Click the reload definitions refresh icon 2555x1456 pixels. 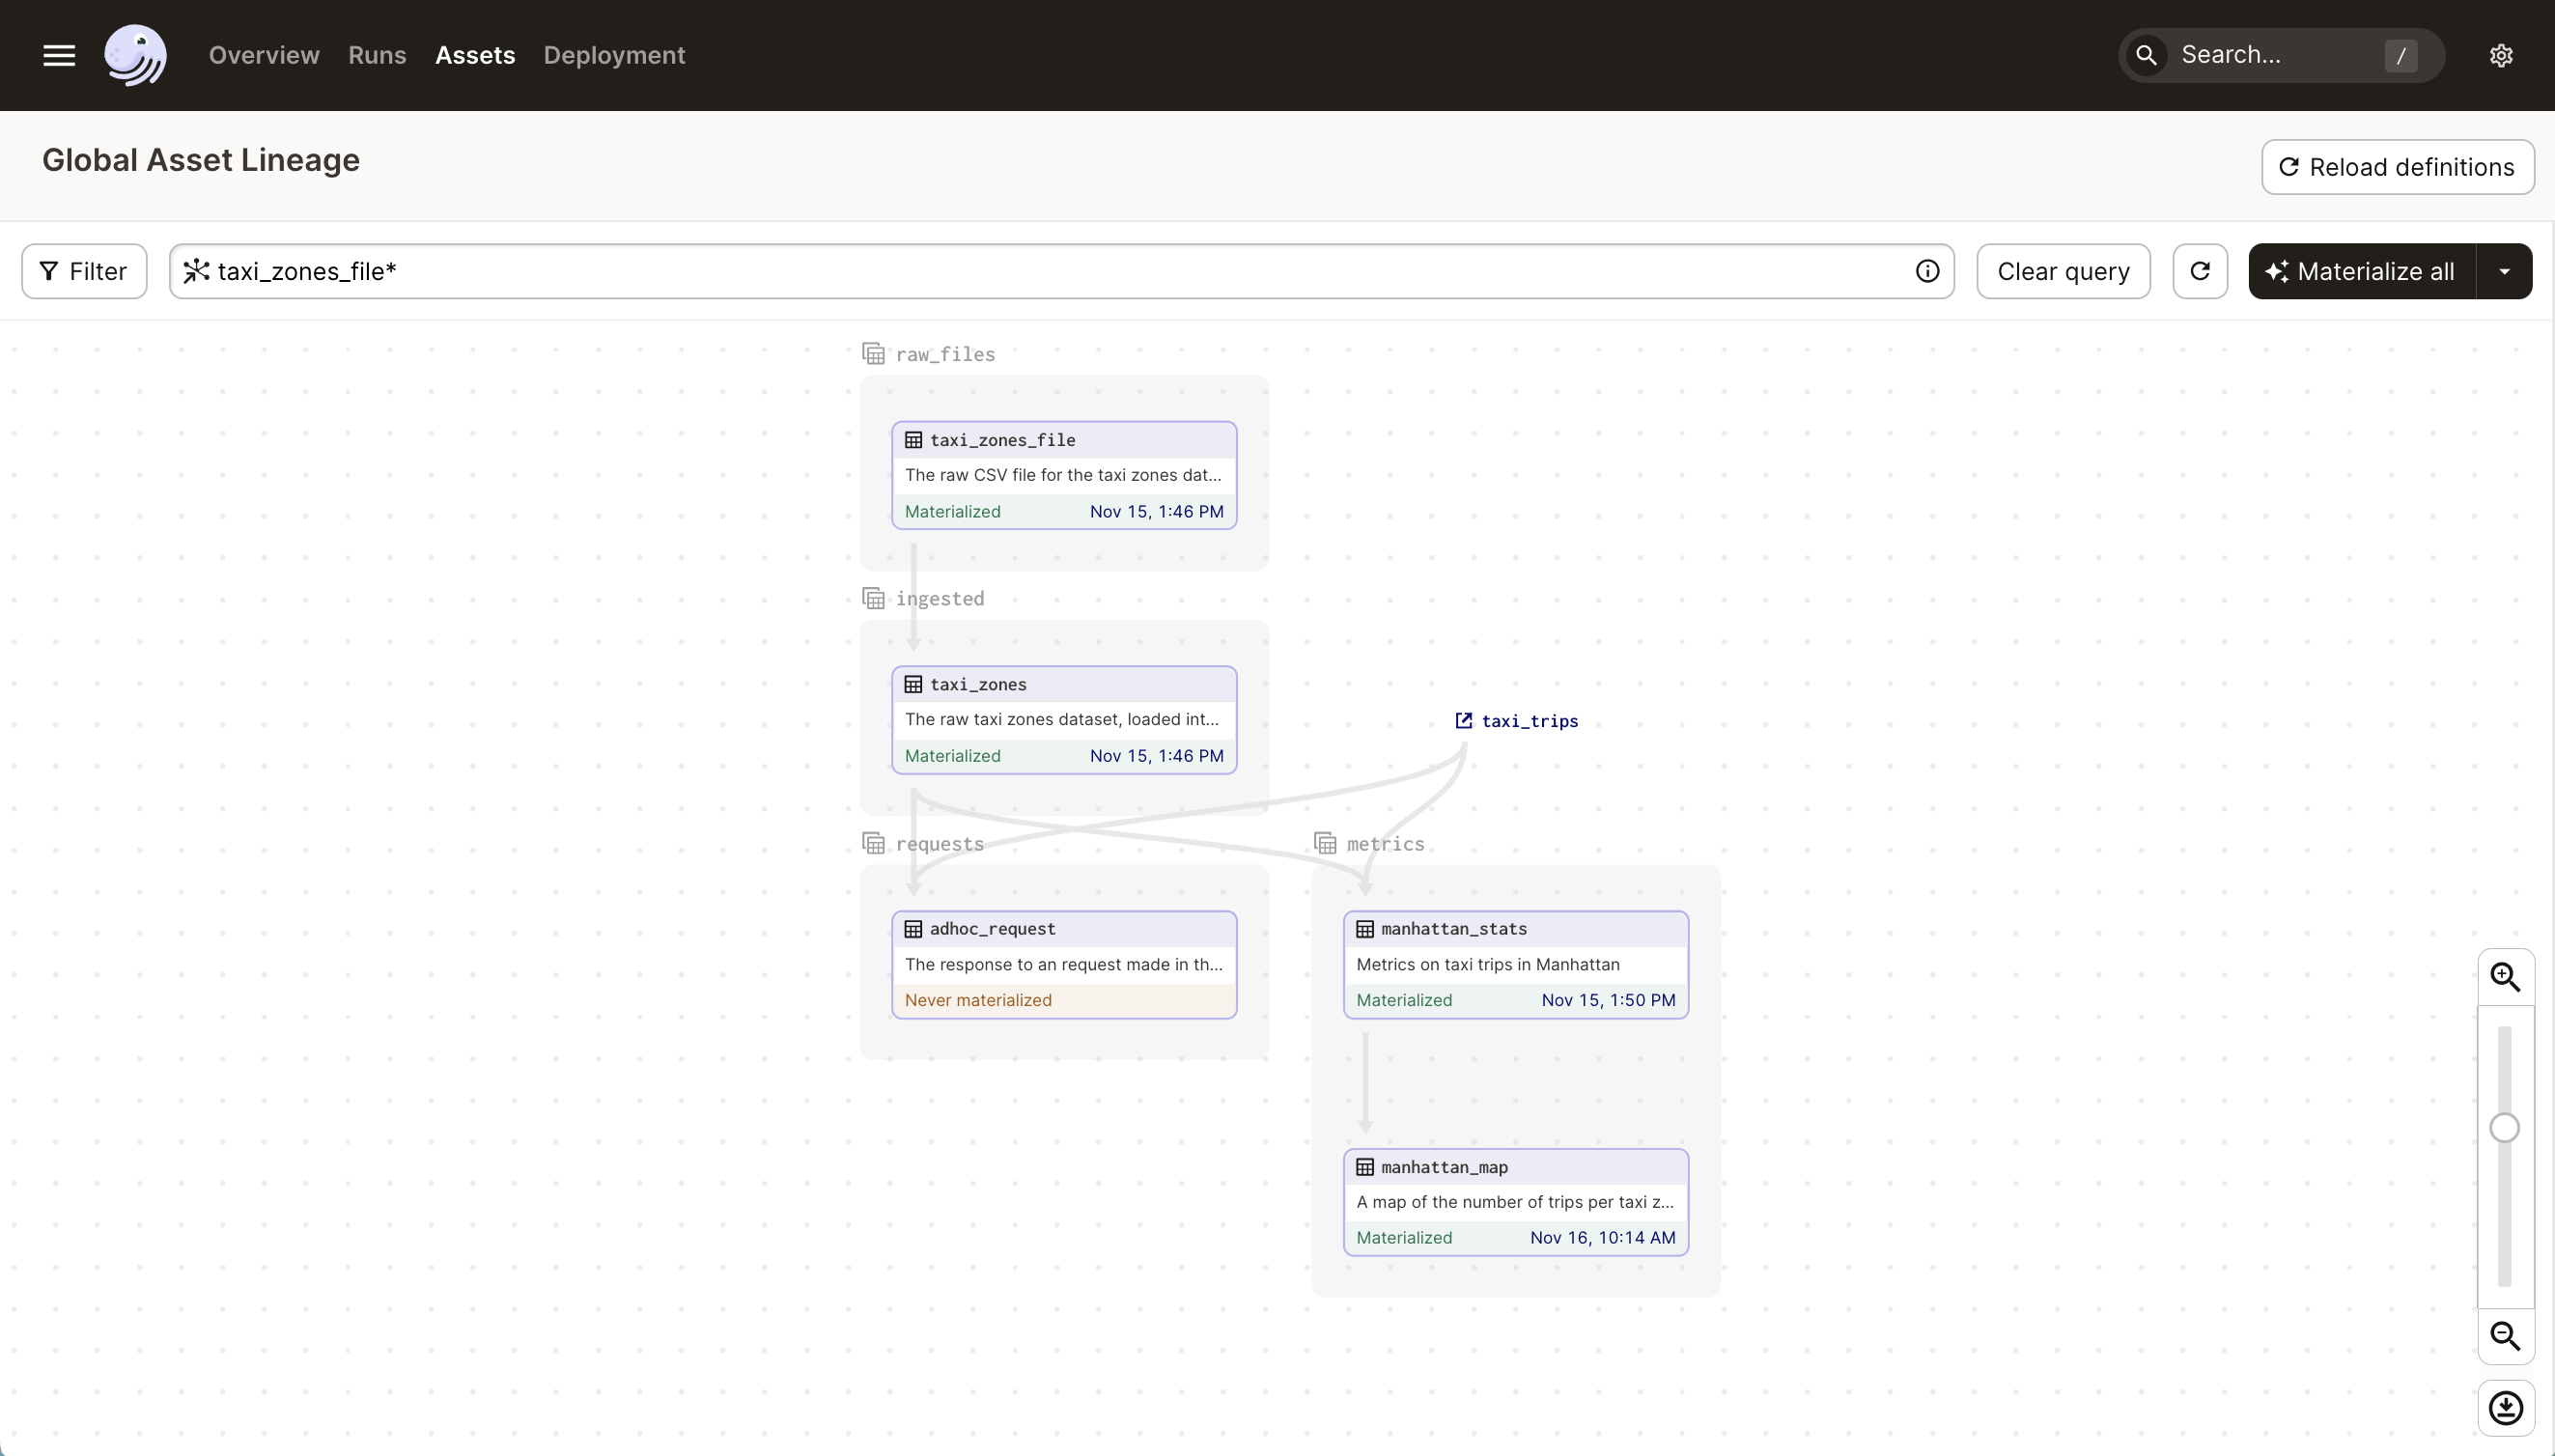(2290, 167)
